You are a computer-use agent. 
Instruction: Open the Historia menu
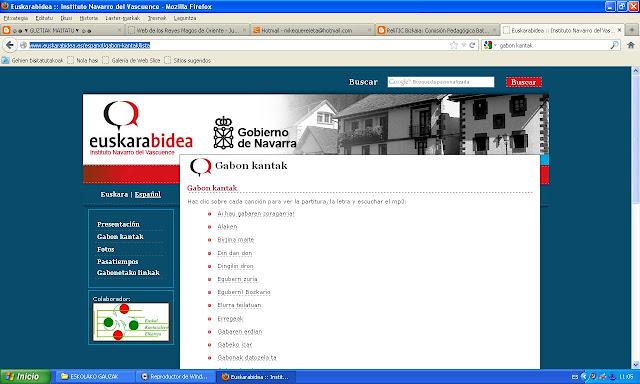(89, 18)
